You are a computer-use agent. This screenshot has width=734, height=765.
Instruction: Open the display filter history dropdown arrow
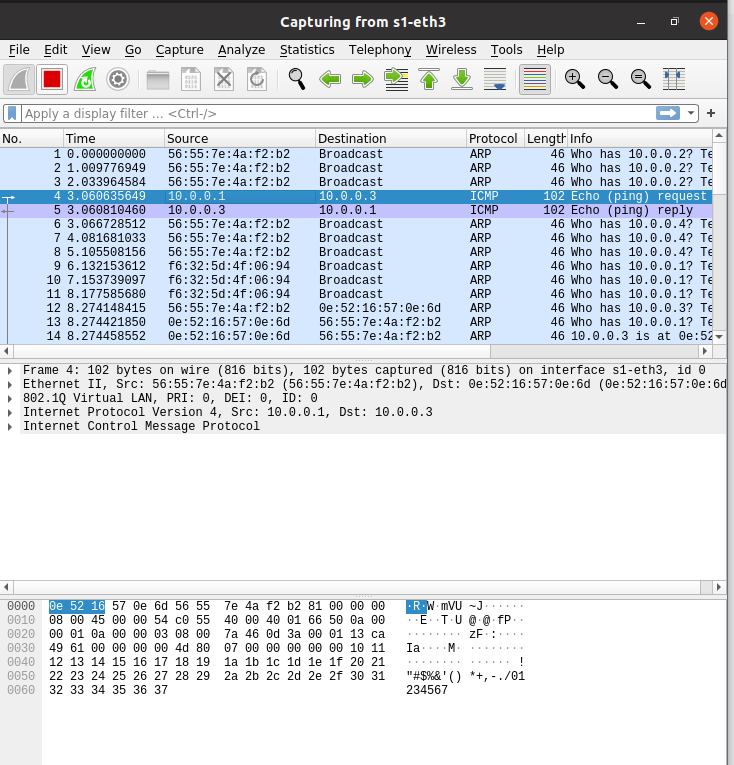(x=691, y=113)
